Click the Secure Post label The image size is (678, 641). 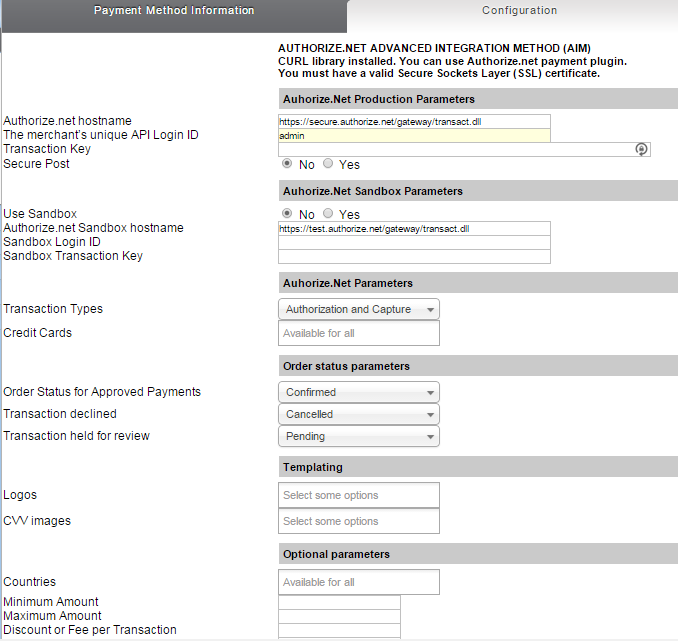[x=36, y=164]
